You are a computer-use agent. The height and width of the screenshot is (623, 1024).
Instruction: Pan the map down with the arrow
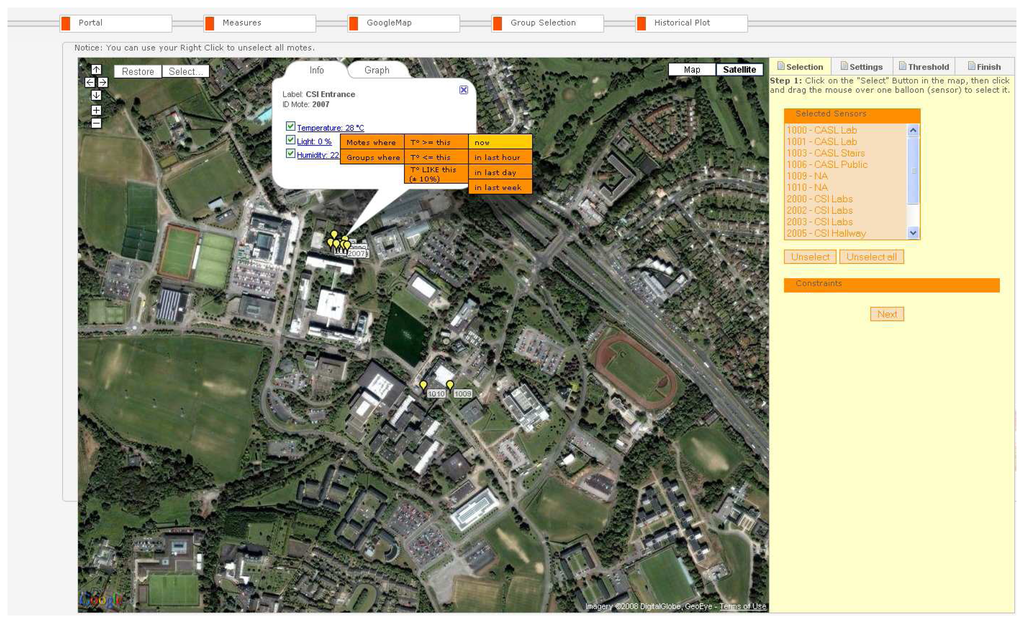coord(96,95)
